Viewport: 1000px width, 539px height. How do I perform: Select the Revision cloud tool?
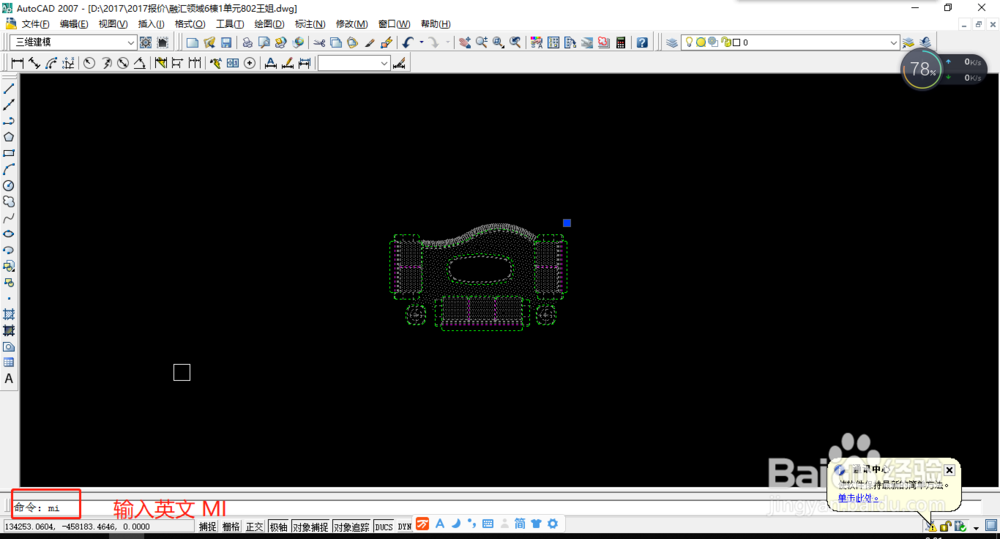tap(9, 202)
